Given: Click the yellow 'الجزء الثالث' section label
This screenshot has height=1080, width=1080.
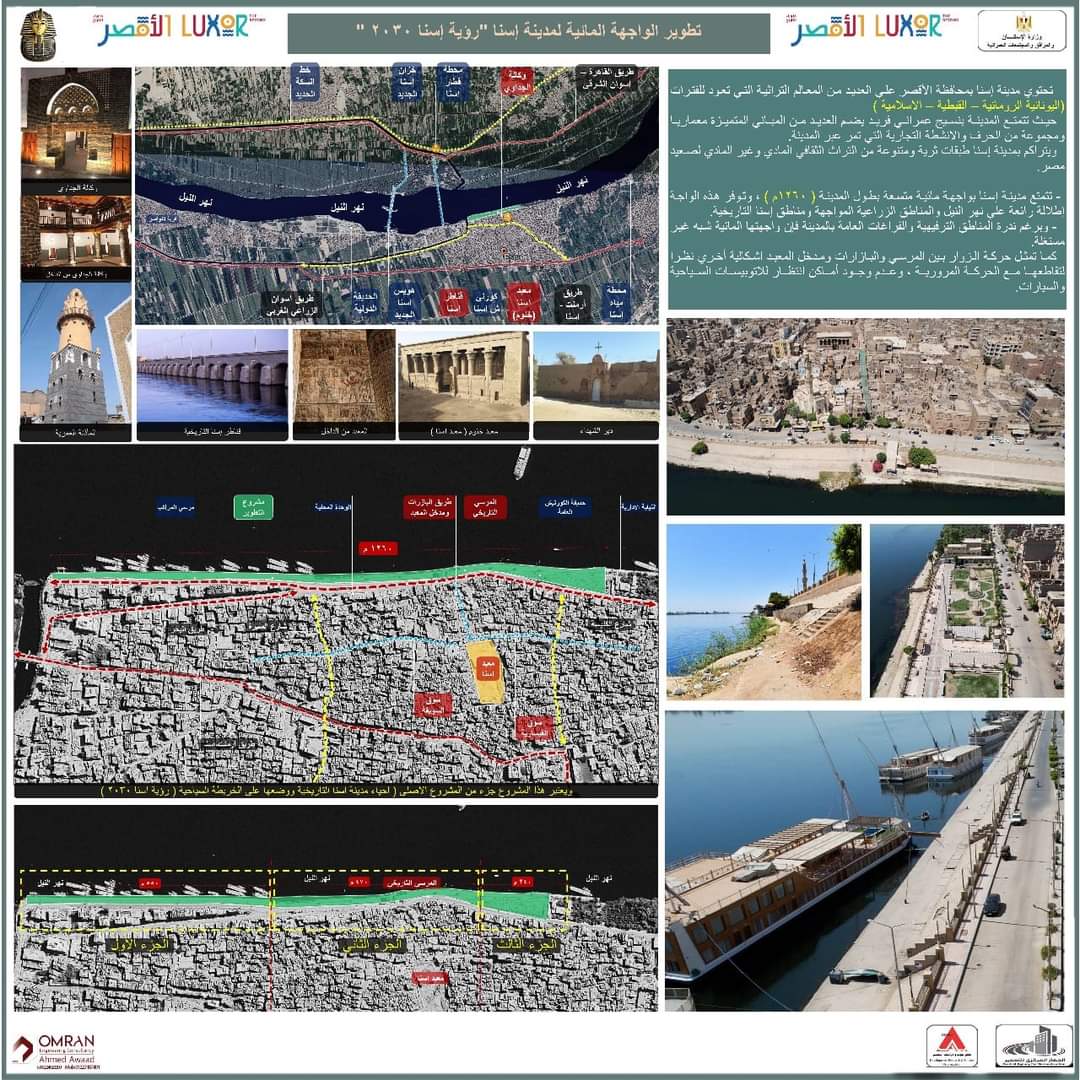Looking at the screenshot, I should click(524, 943).
